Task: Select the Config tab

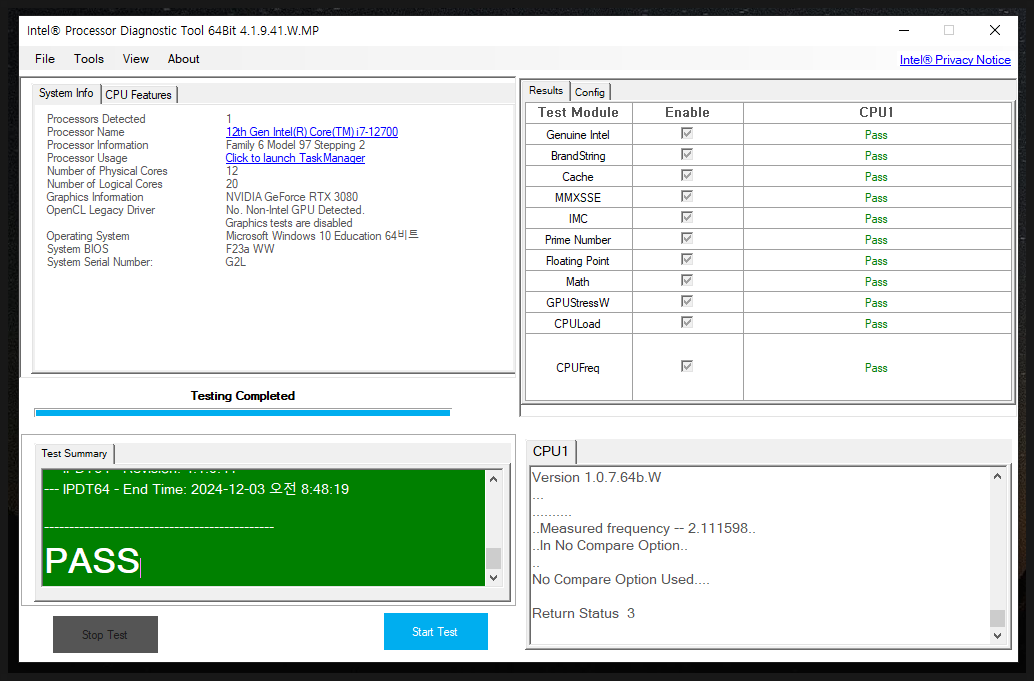Action: tap(590, 92)
